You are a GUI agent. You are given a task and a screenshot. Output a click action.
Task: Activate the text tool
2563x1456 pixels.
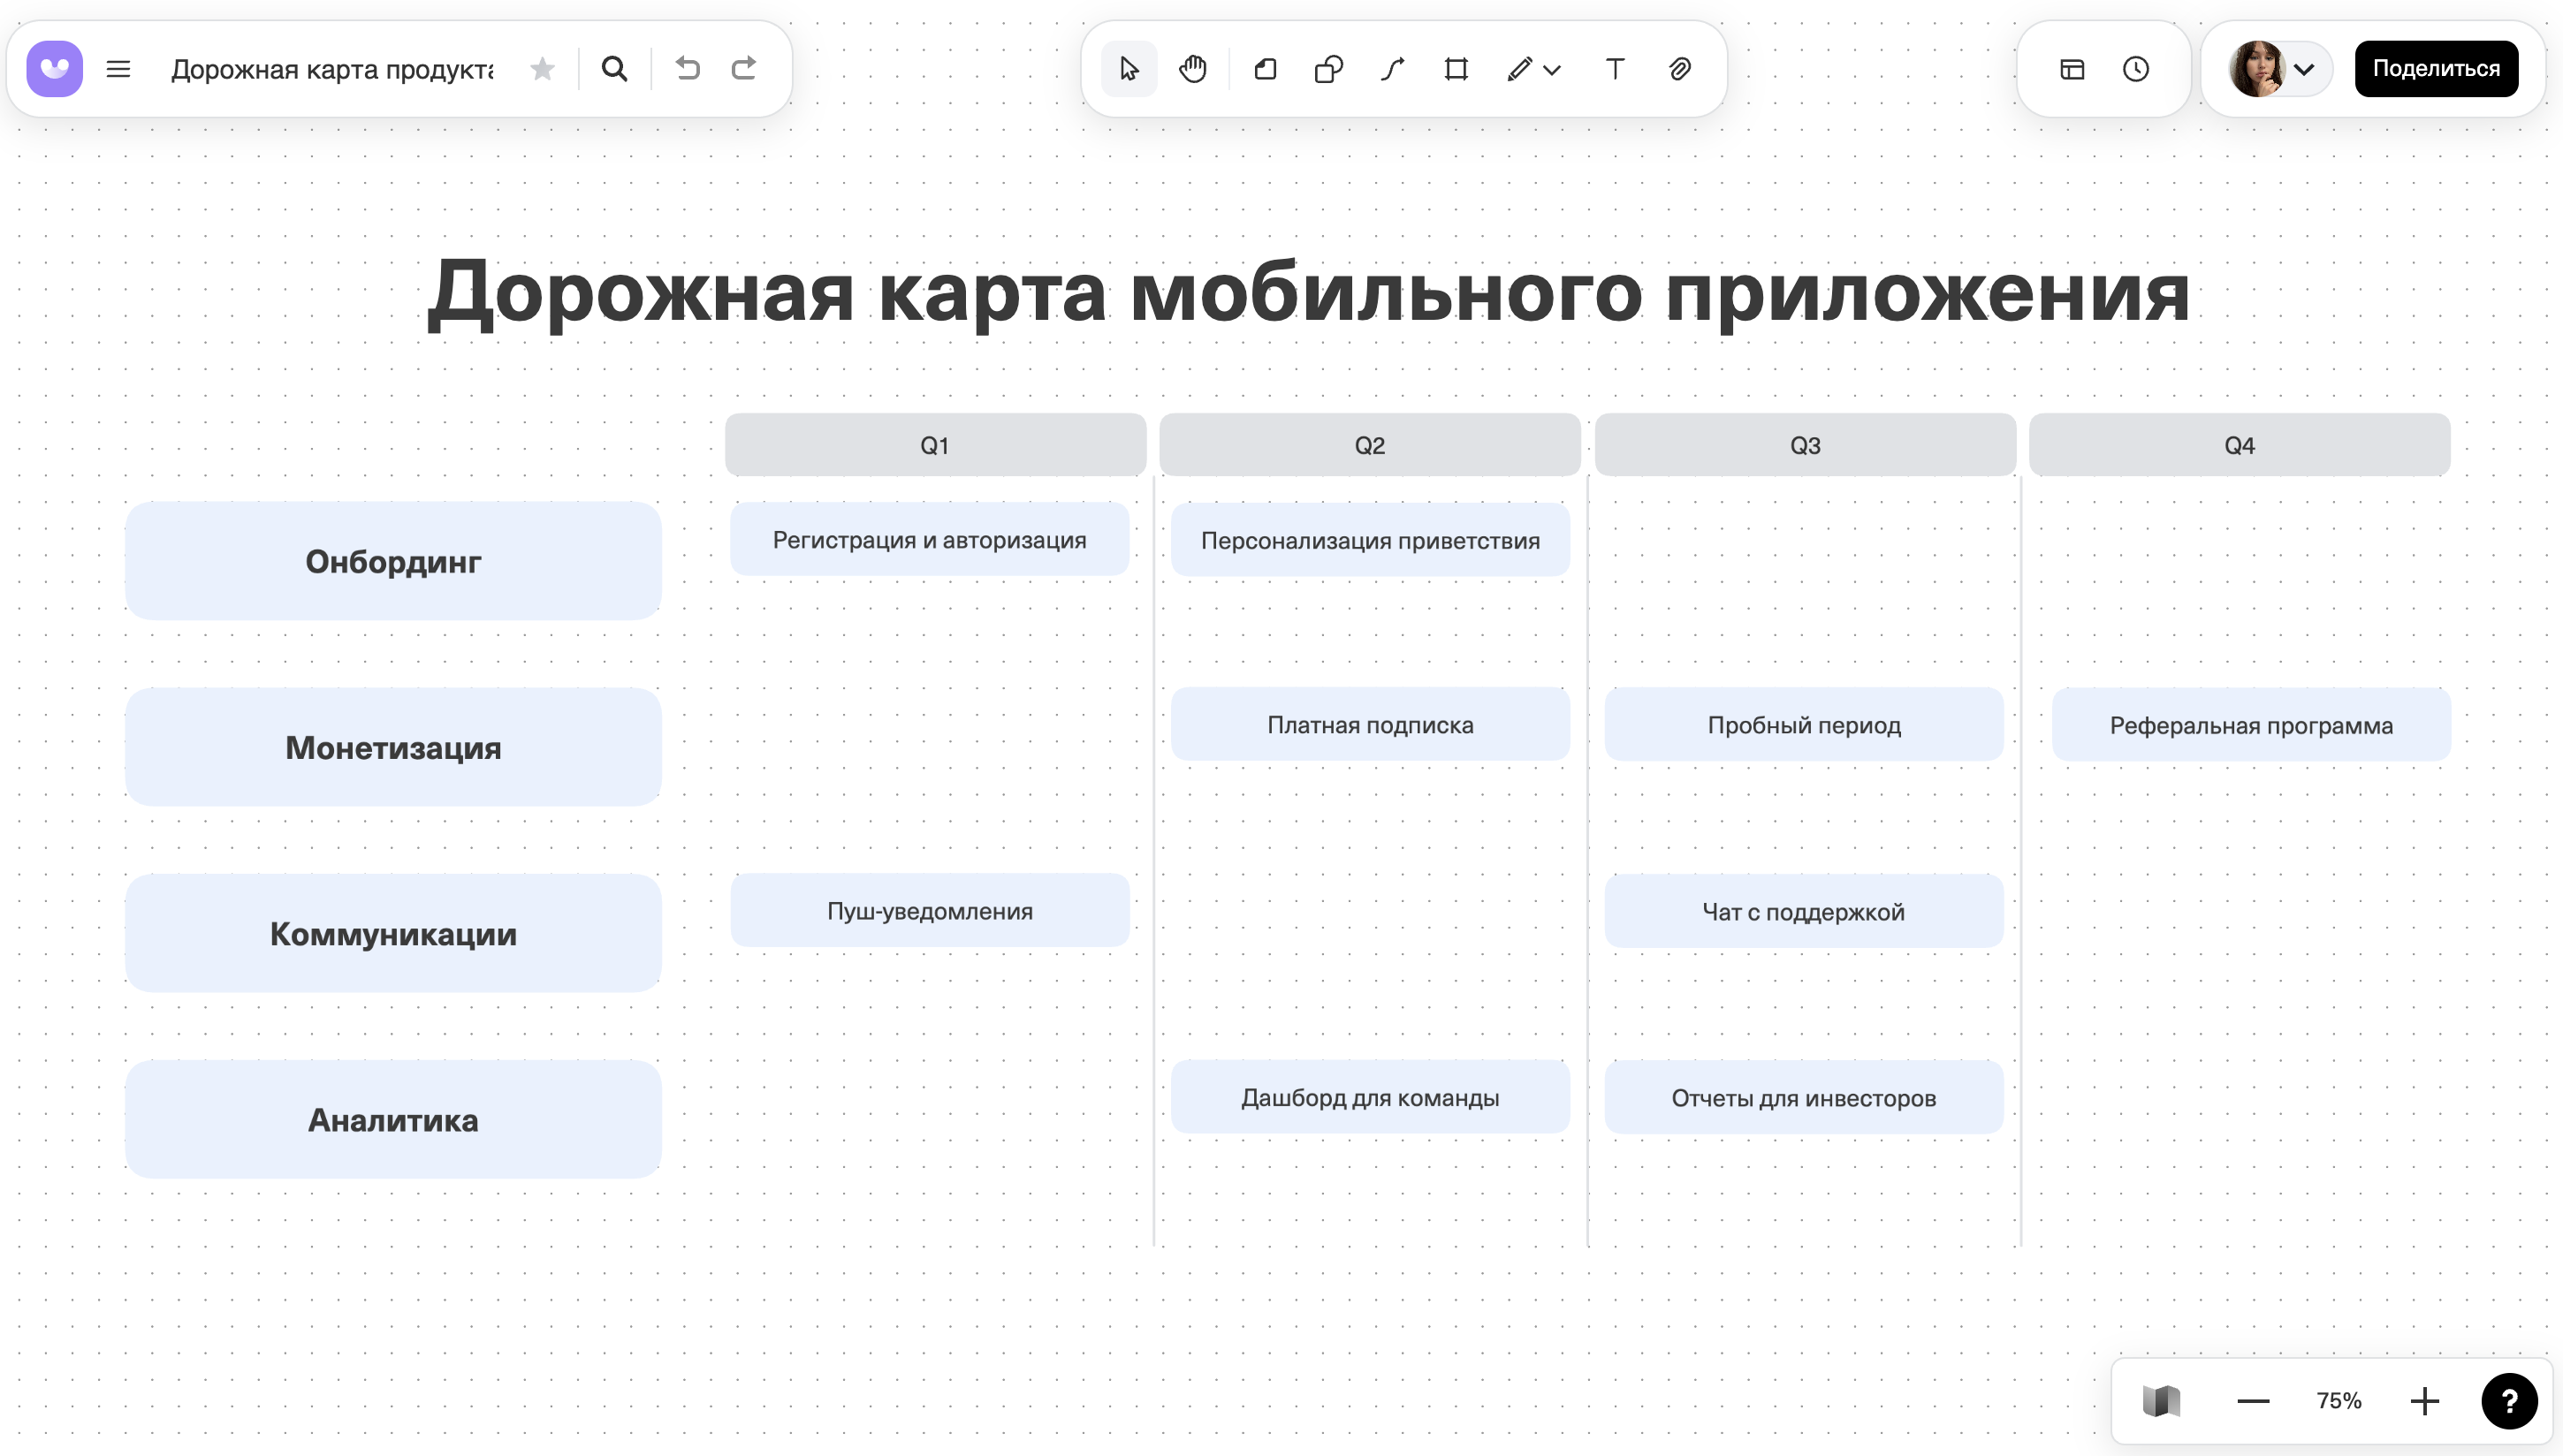click(1614, 68)
